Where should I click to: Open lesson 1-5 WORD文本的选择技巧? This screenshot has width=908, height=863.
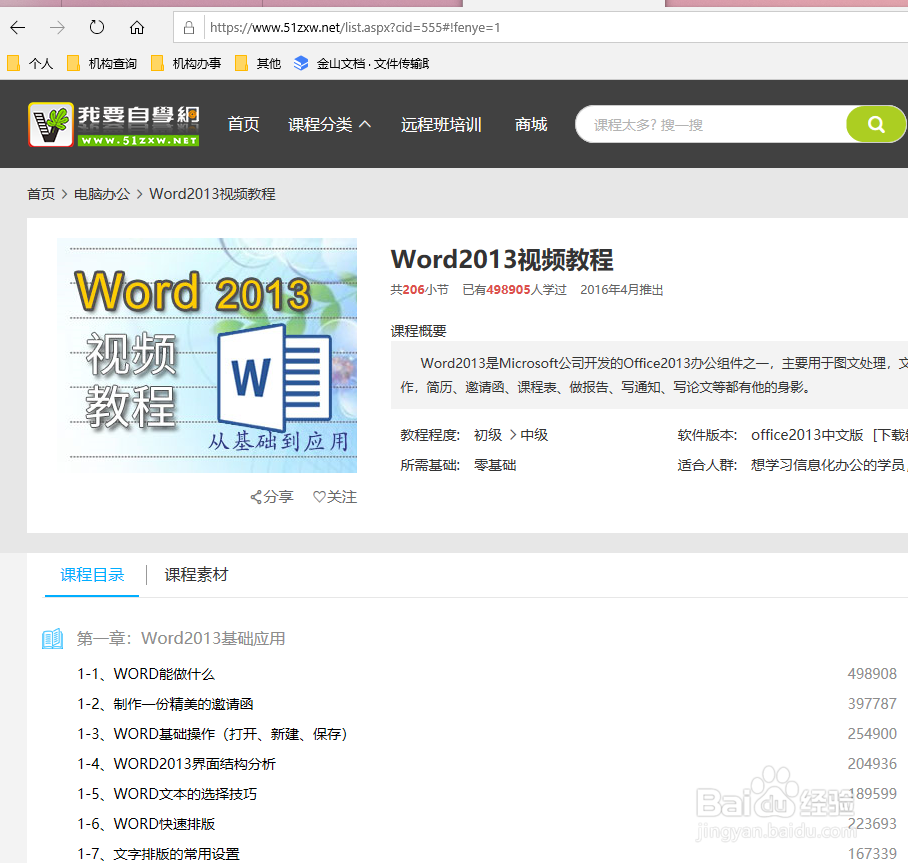pos(167,794)
